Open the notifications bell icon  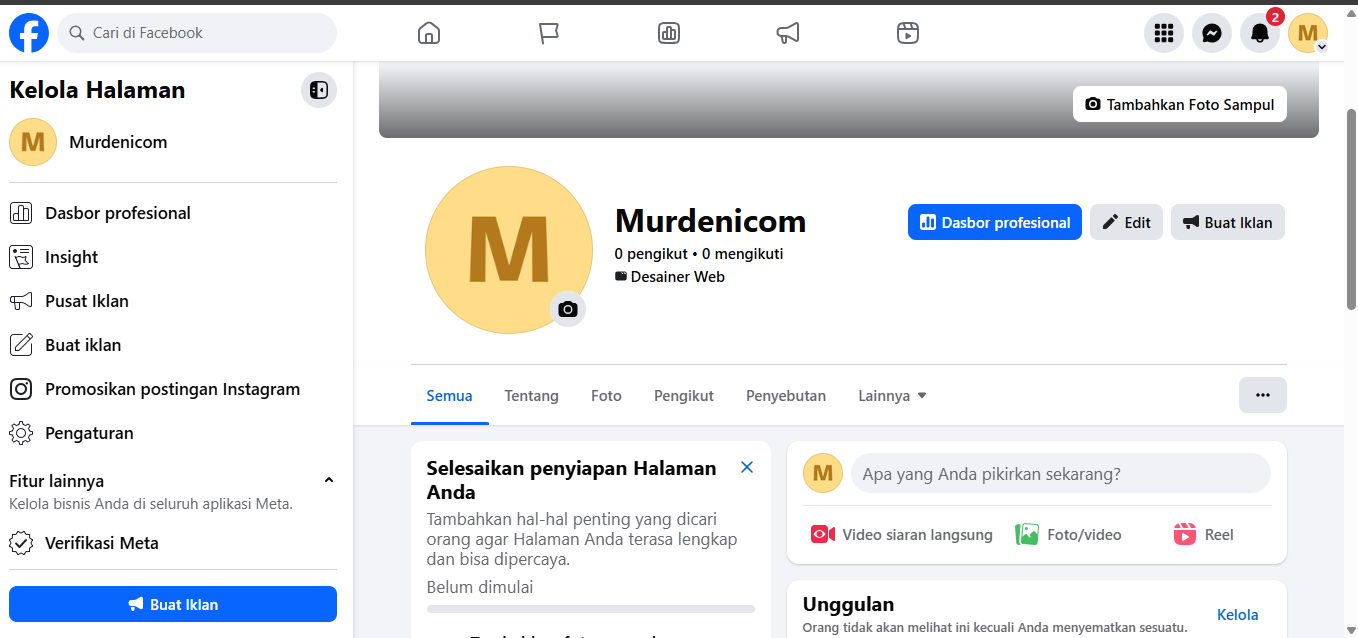[x=1259, y=33]
